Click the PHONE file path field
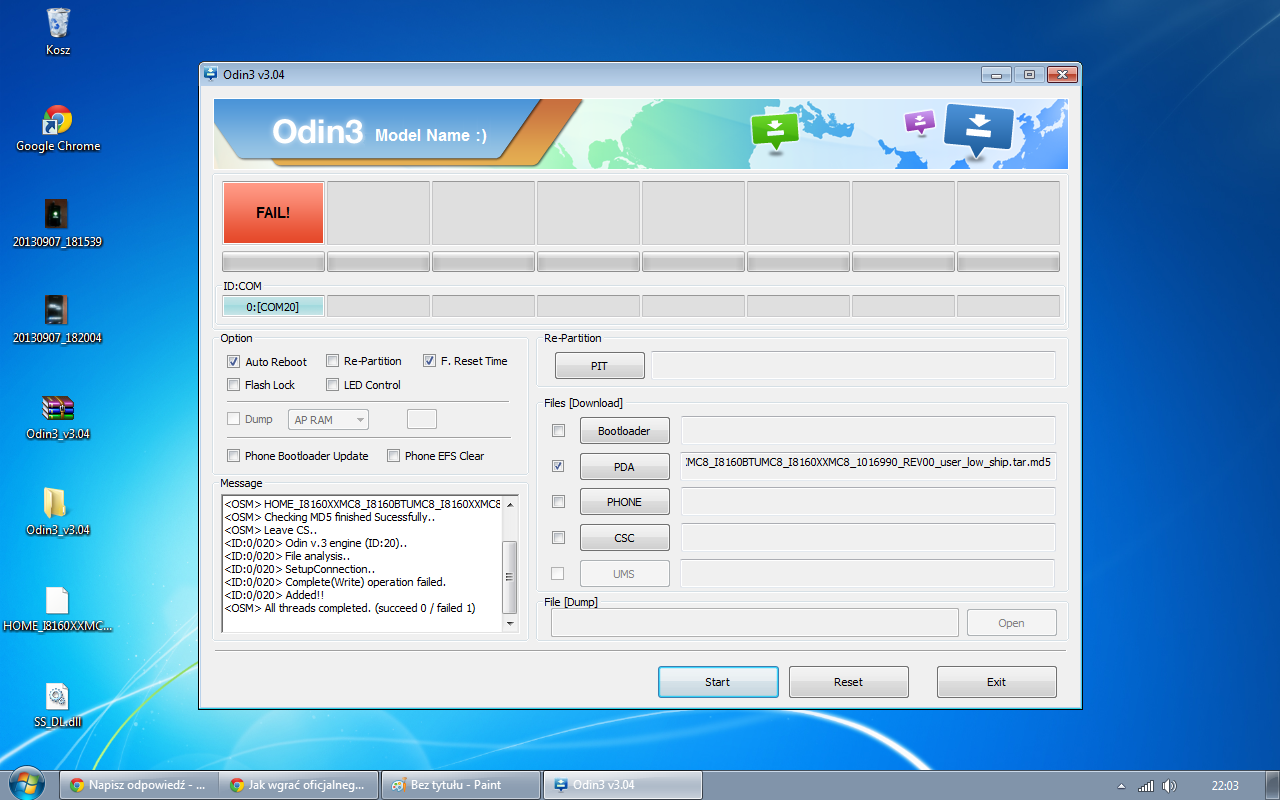 tap(868, 501)
